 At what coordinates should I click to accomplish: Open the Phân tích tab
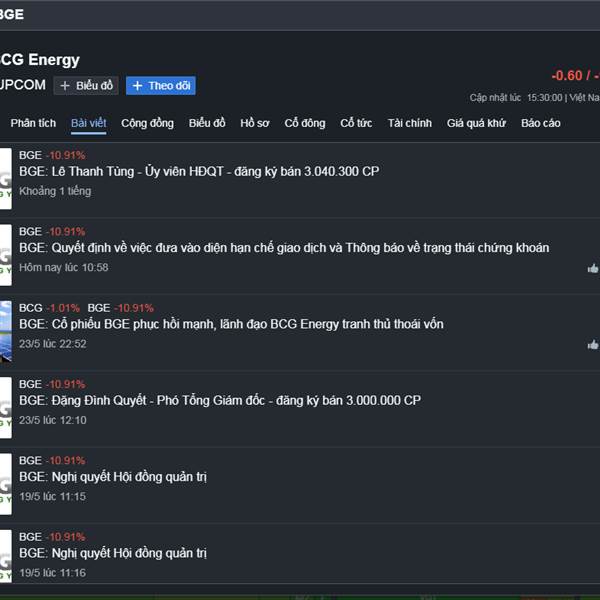tap(33, 123)
